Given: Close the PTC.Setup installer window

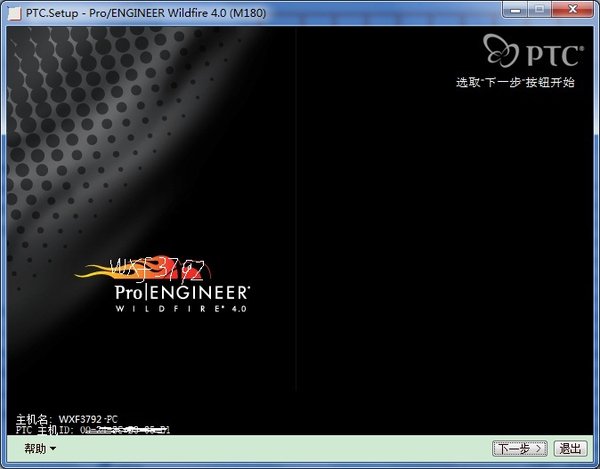Looking at the screenshot, I should [x=573, y=10].
